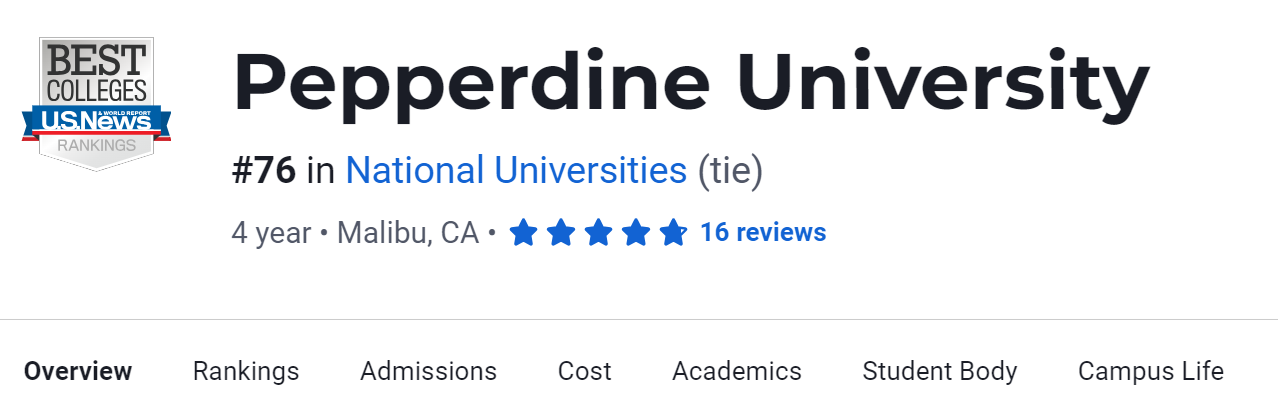Click the U.S. News Best Colleges badge
This screenshot has height=409, width=1278.
[96, 104]
